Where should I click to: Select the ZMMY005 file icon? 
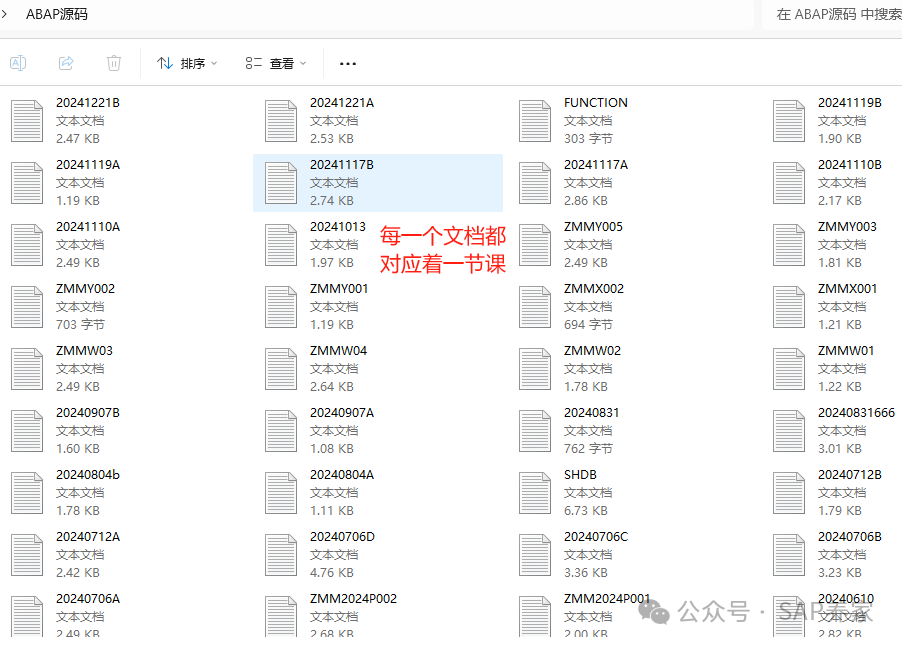click(535, 245)
